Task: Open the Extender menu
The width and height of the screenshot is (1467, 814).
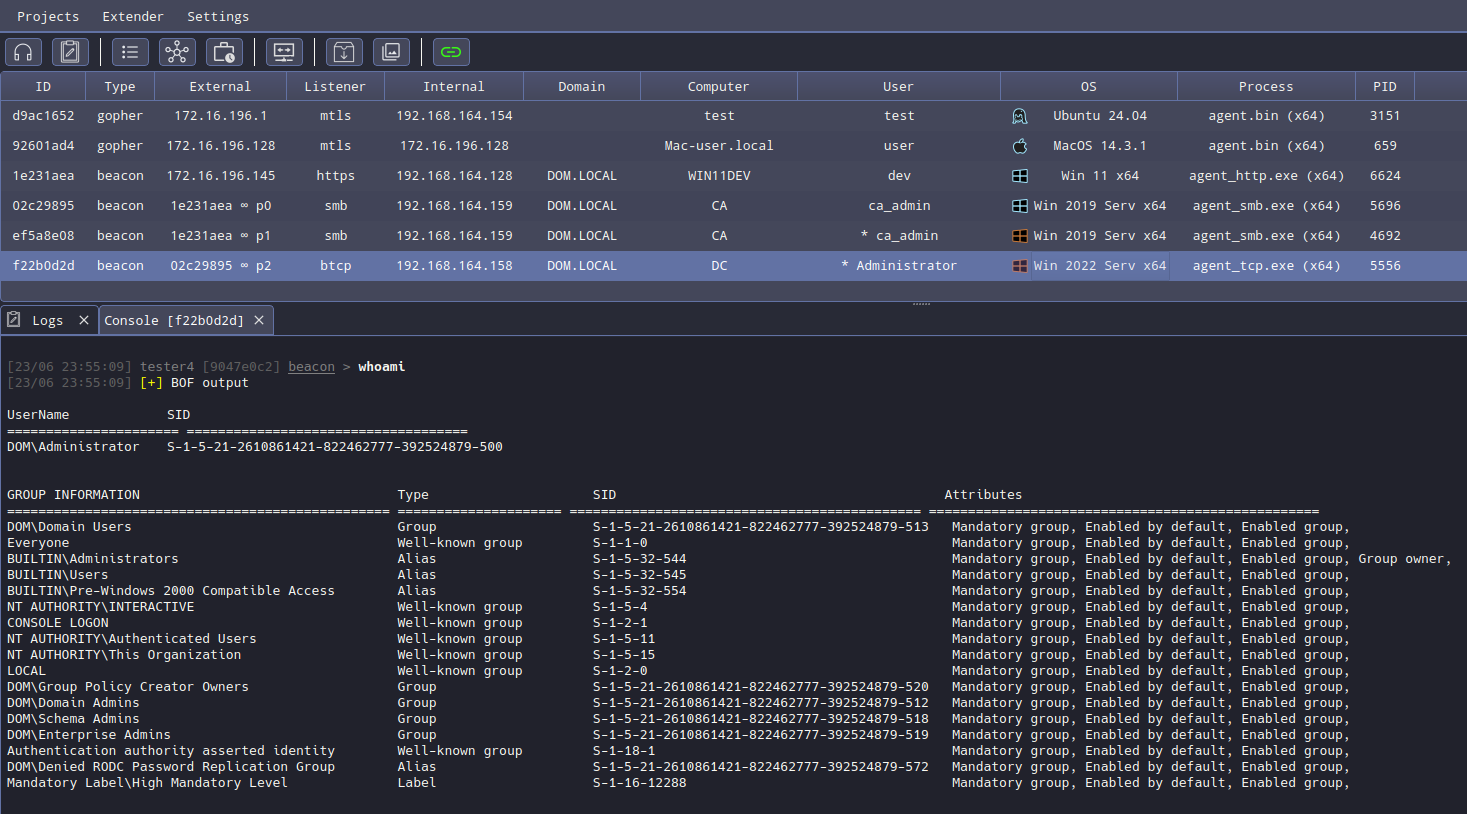Action: [133, 16]
